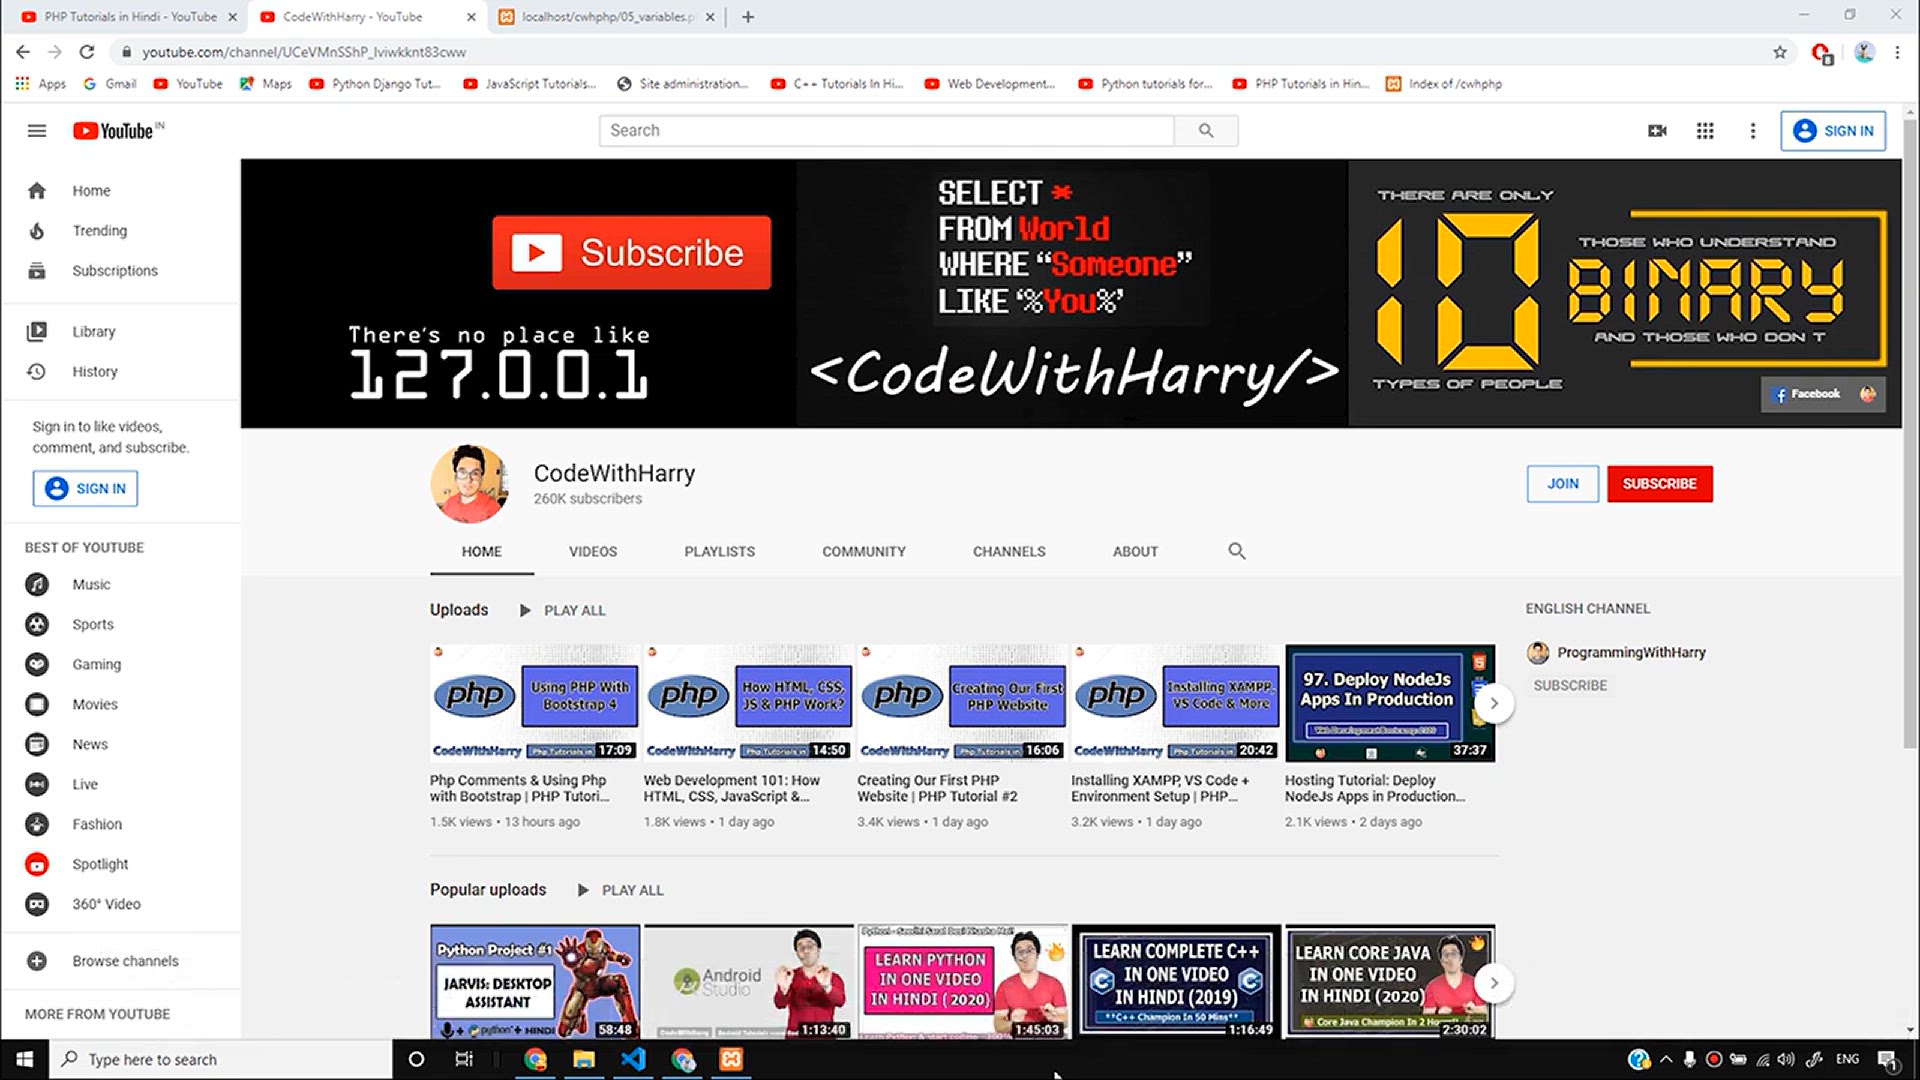Click the CodeWithHarry channel avatar

470,484
